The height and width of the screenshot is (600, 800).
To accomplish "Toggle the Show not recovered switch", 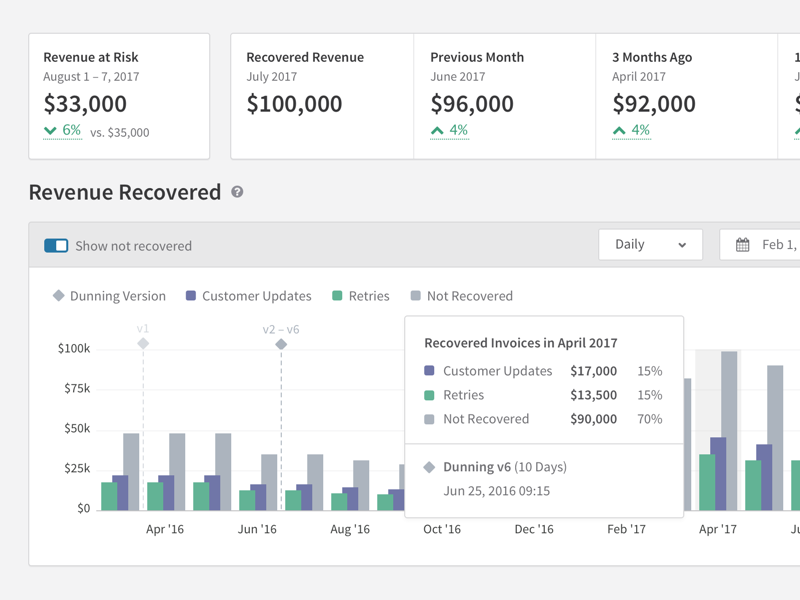I will click(x=56, y=246).
